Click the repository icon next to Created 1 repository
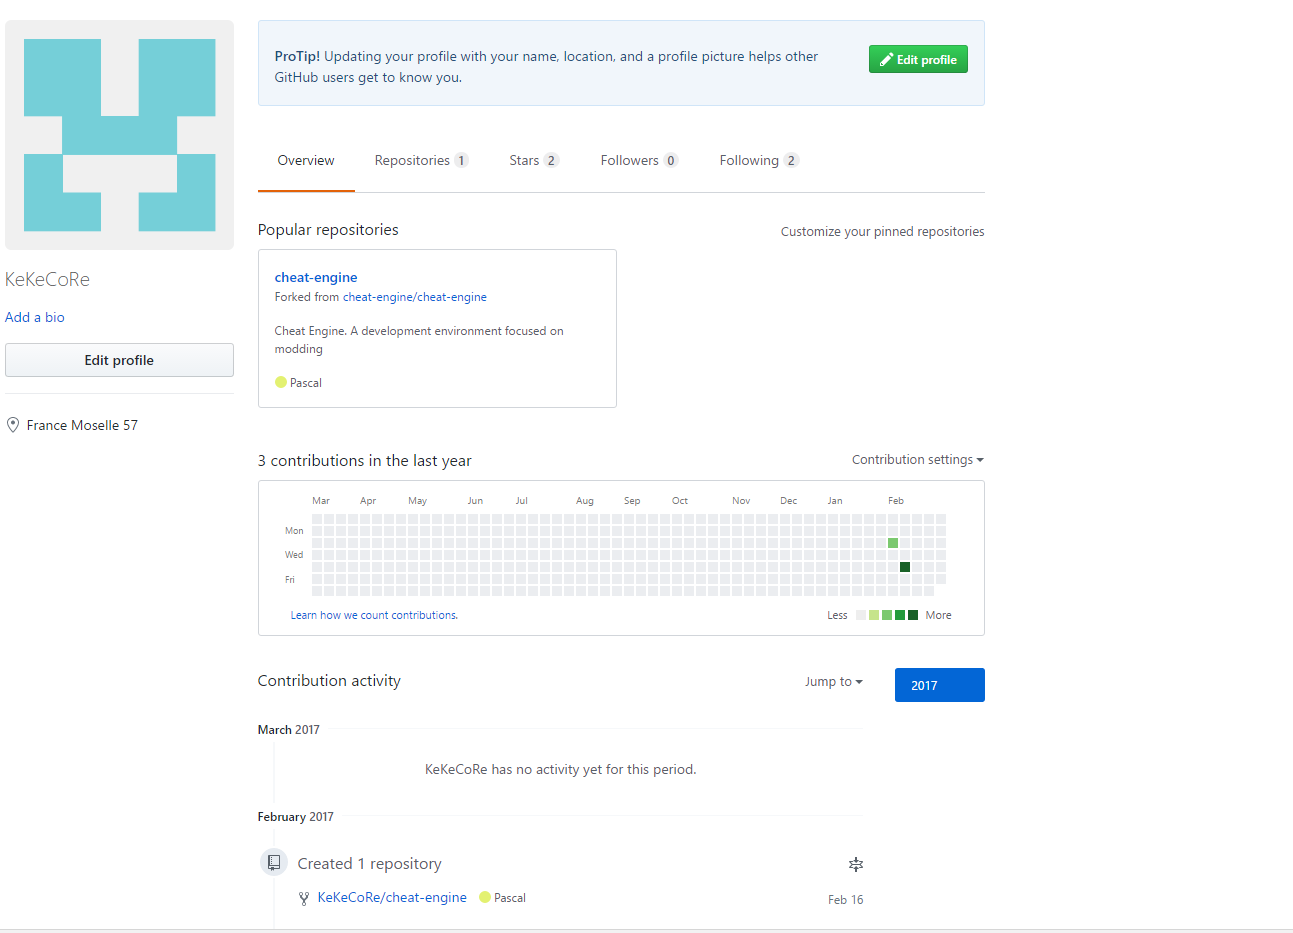This screenshot has width=1293, height=933. pyautogui.click(x=274, y=862)
